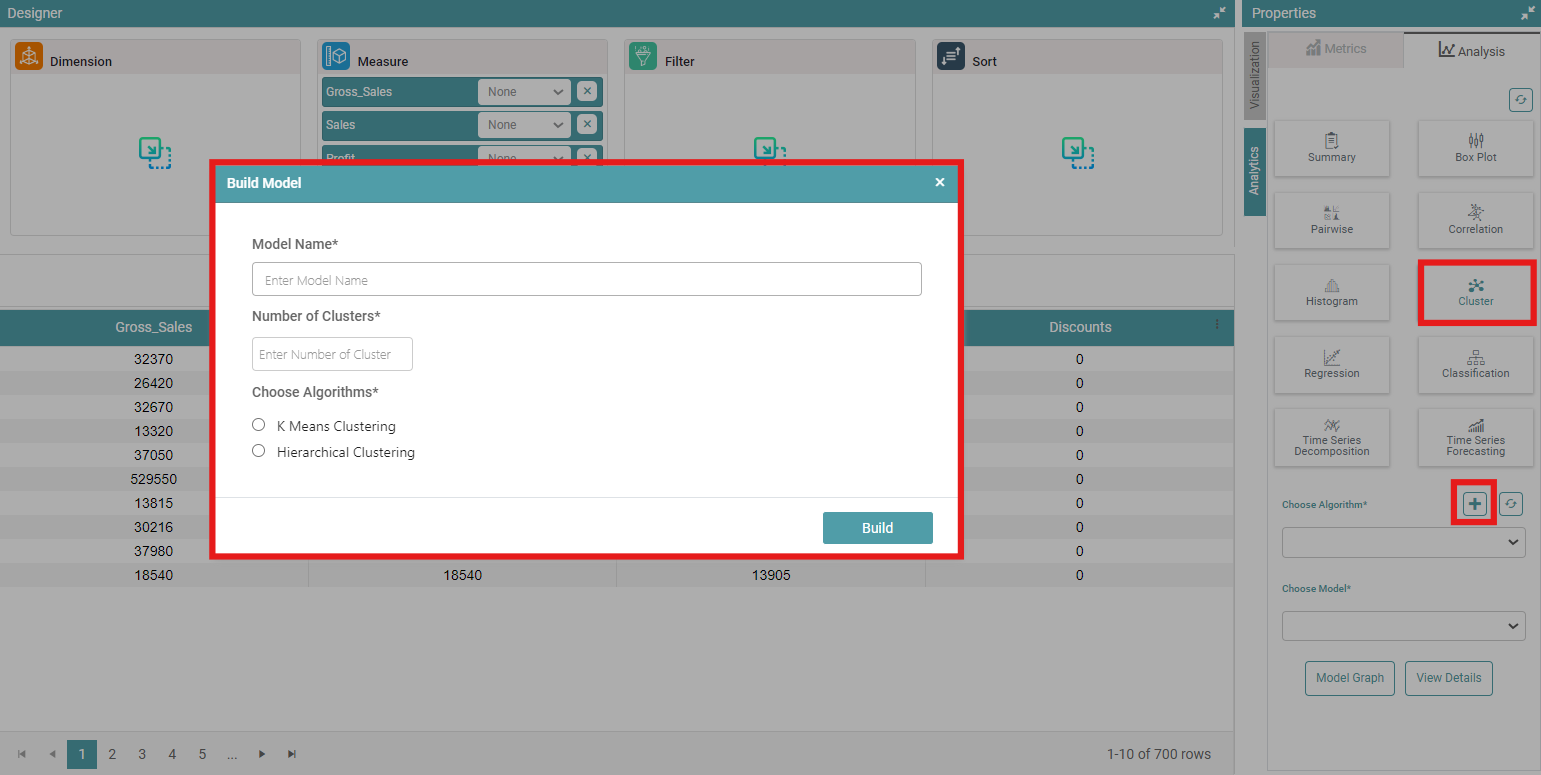Select Hierarchical Clustering radio button
Viewport: 1541px width, 775px height.
click(259, 451)
